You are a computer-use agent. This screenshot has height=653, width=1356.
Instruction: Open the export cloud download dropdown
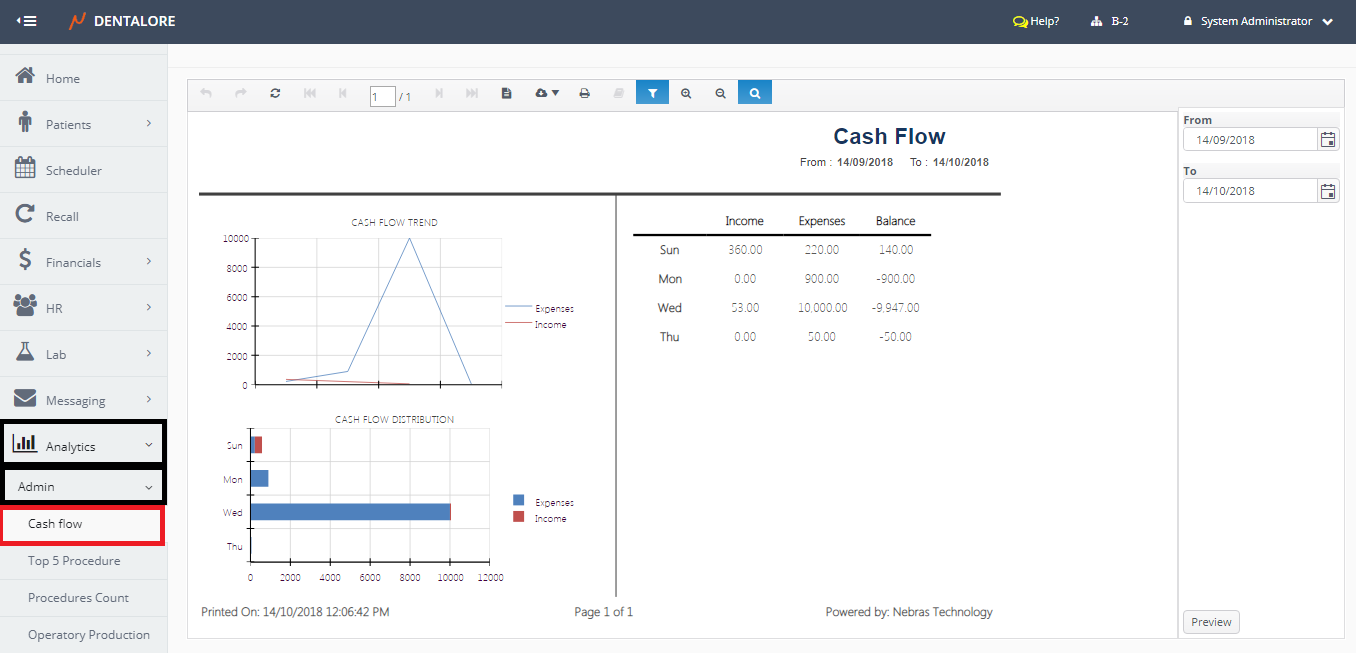click(x=547, y=93)
